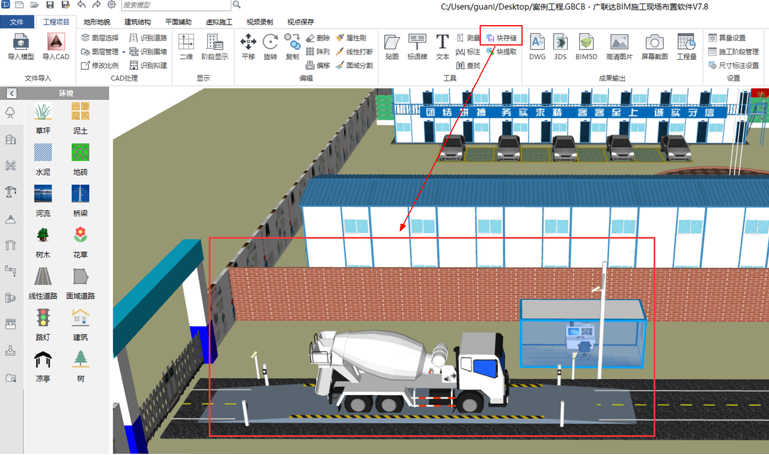Screen dimensions: 769x455
Task: Open 工程量 quantity report
Action: click(687, 47)
